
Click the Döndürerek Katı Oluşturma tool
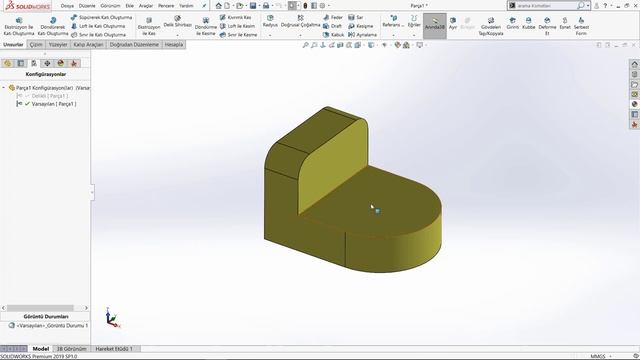point(53,27)
